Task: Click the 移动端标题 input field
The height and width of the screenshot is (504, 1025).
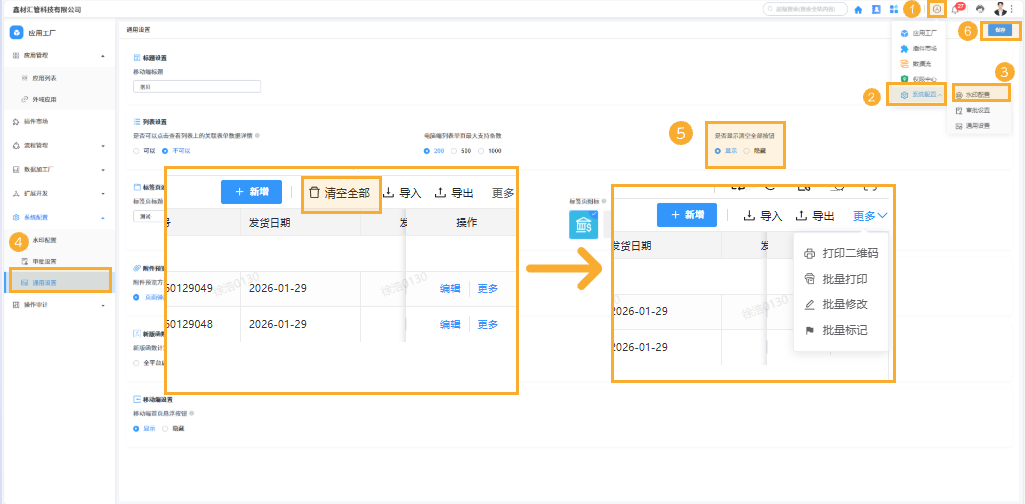Action: (196, 86)
